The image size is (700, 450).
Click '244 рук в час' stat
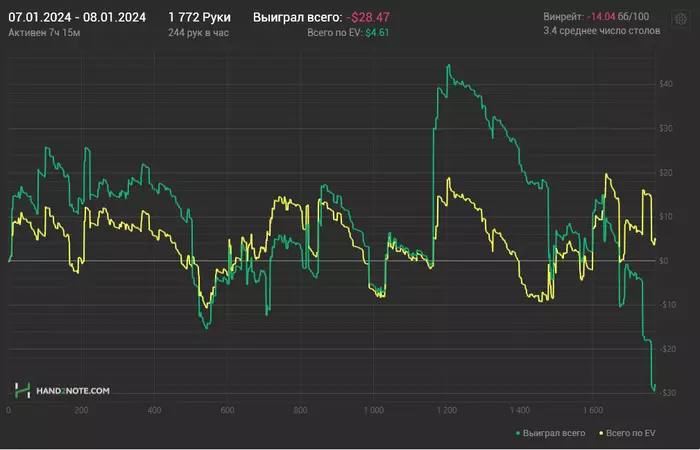(x=198, y=33)
